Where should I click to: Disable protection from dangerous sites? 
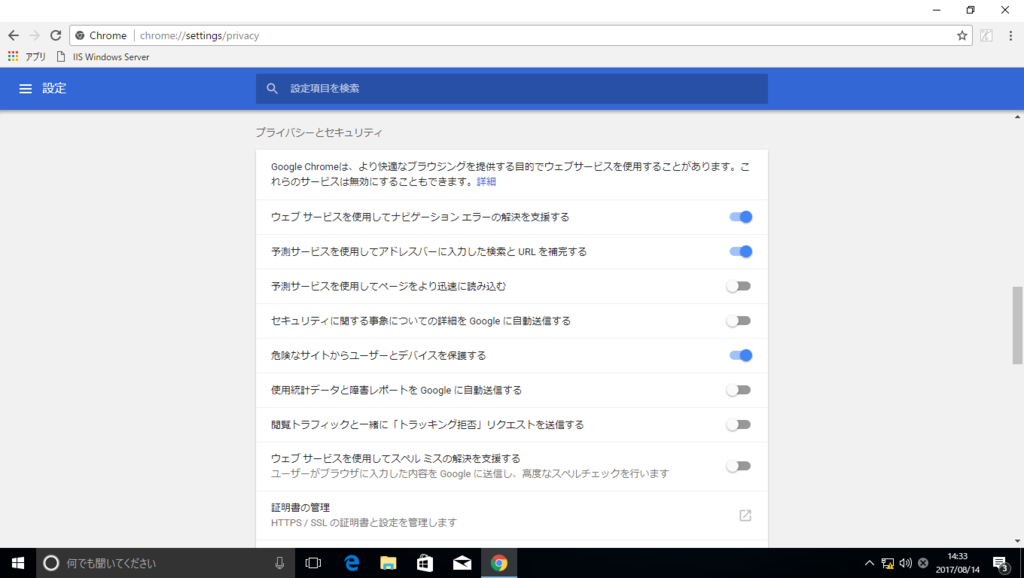click(738, 355)
